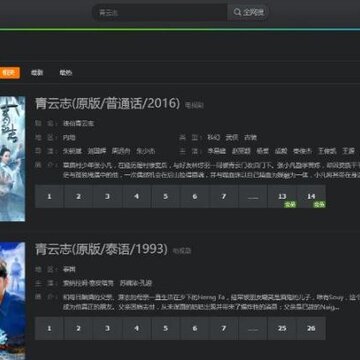Screen dimensions: 360x360
Task: Play episode 7 of 青云志 2016
Action: click(x=224, y=196)
